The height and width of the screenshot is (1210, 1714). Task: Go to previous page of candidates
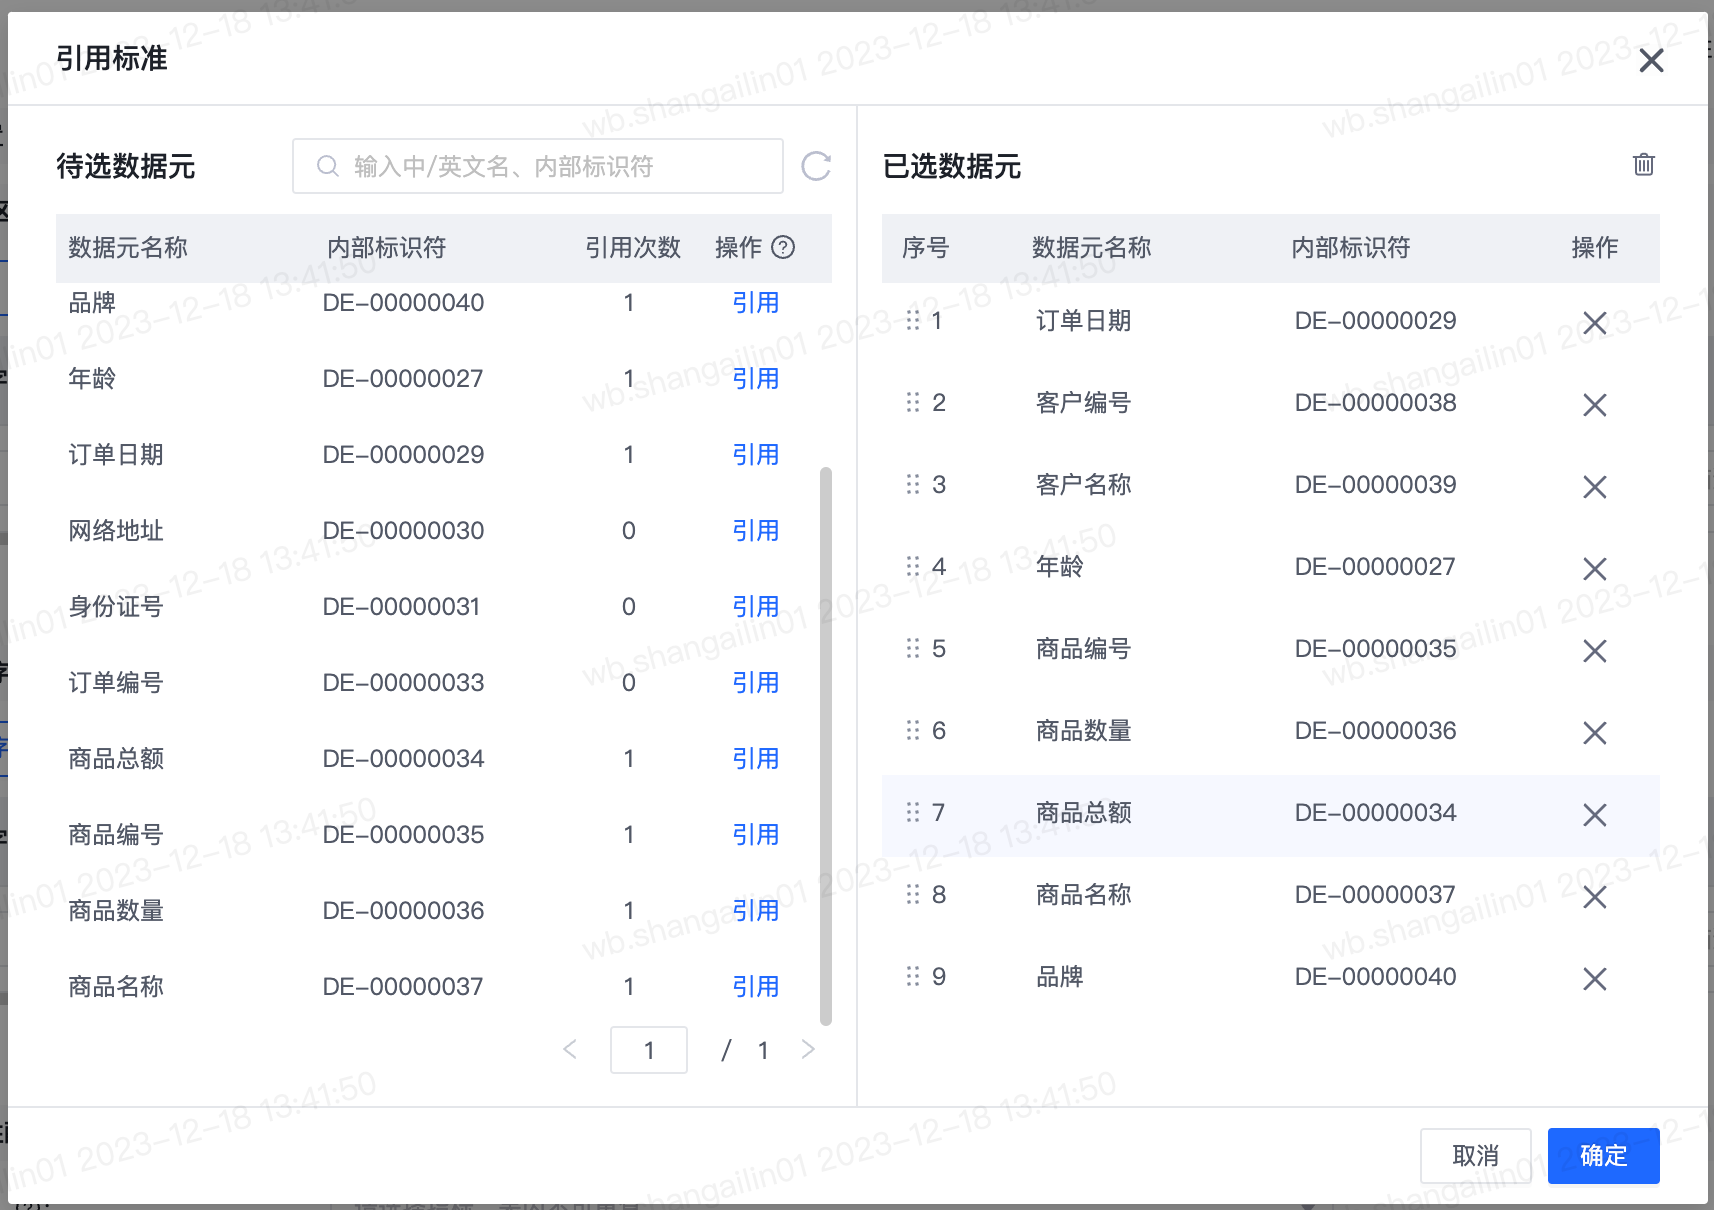pos(570,1049)
